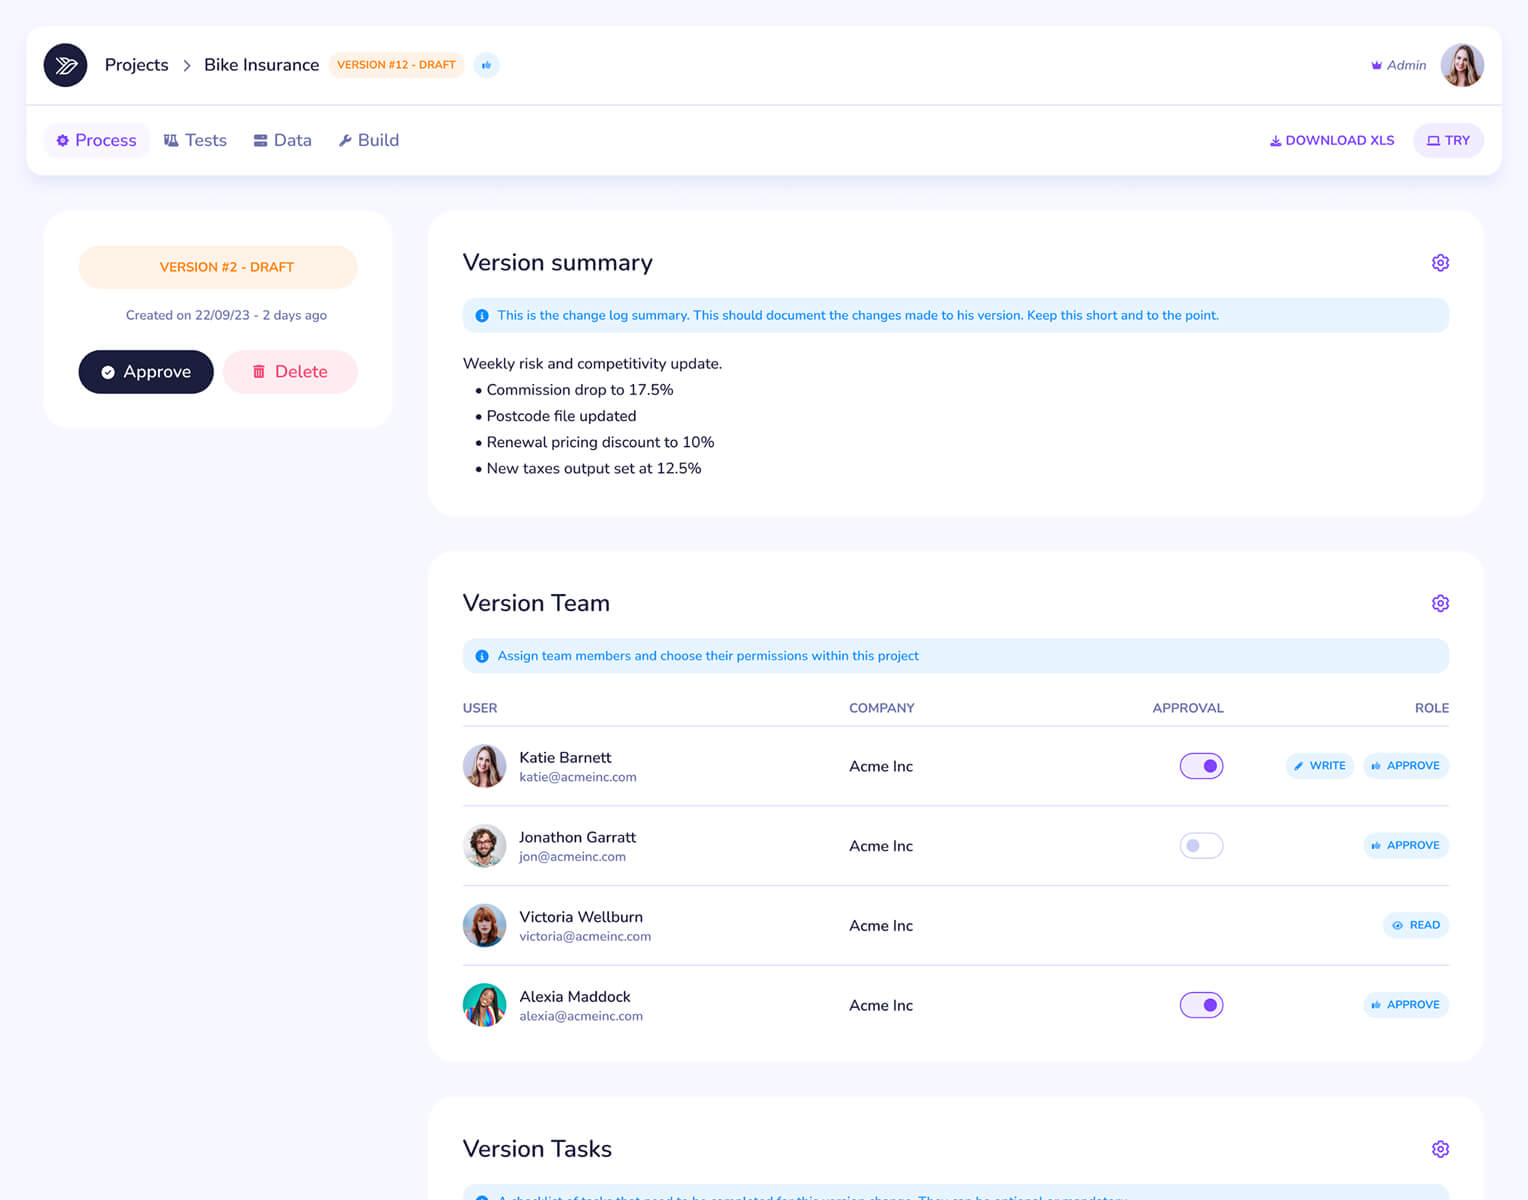Click the alexia@acmeinc.com email

click(x=581, y=1016)
